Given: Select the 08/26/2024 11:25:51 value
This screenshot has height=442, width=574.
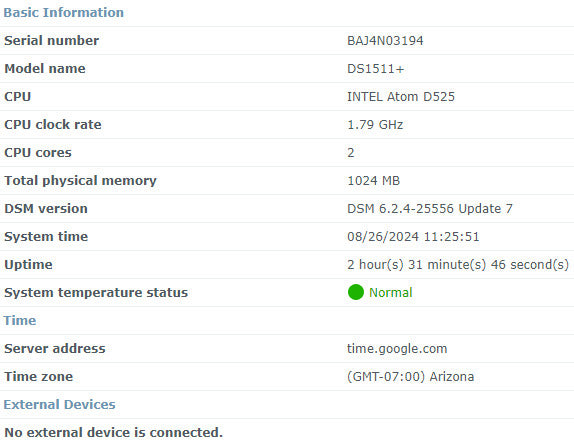Looking at the screenshot, I should tap(413, 237).
